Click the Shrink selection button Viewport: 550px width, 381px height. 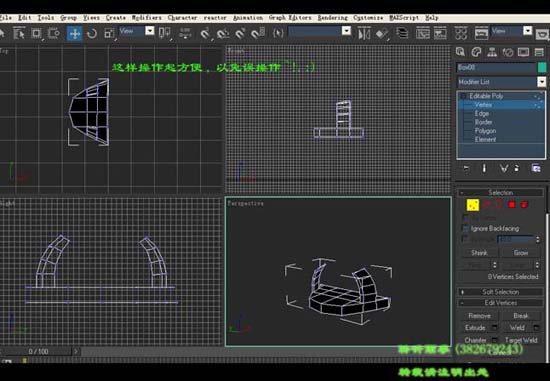coord(479,253)
